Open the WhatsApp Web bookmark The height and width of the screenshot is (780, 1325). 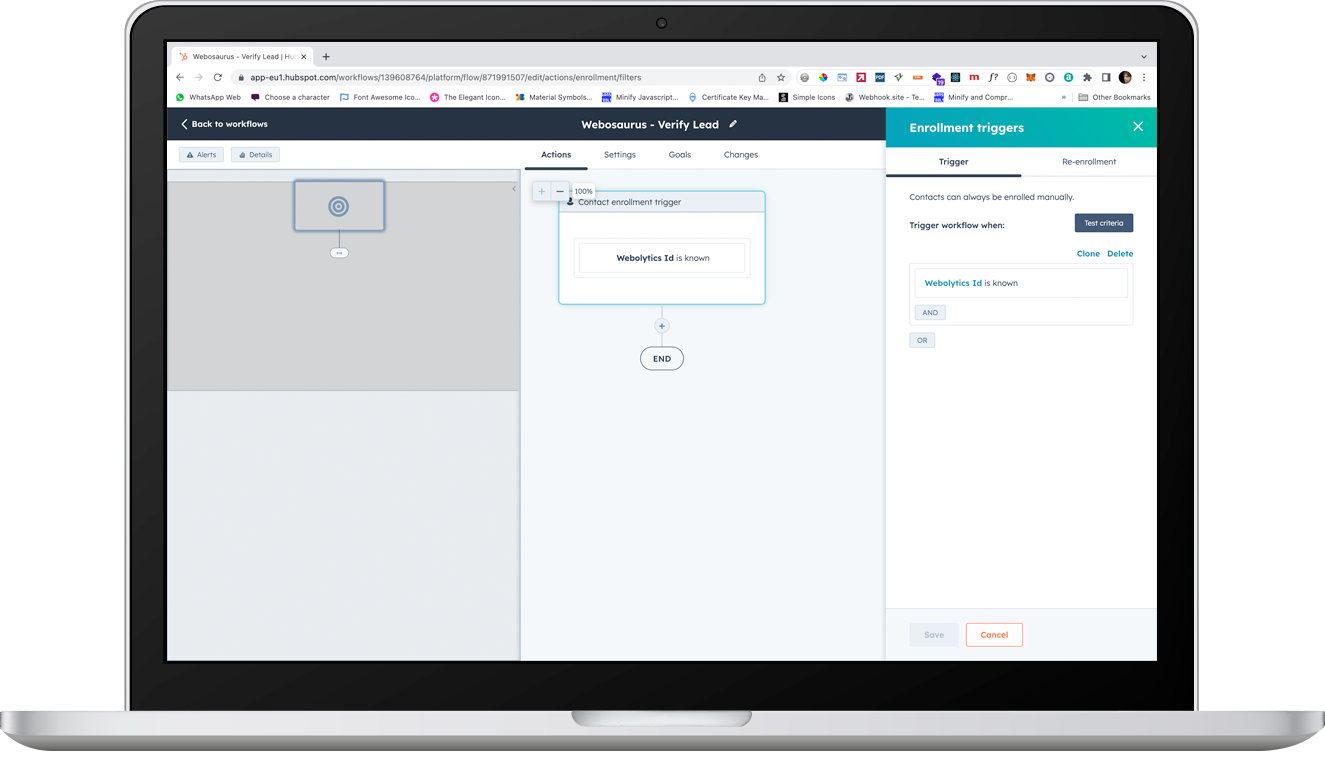[x=207, y=96]
